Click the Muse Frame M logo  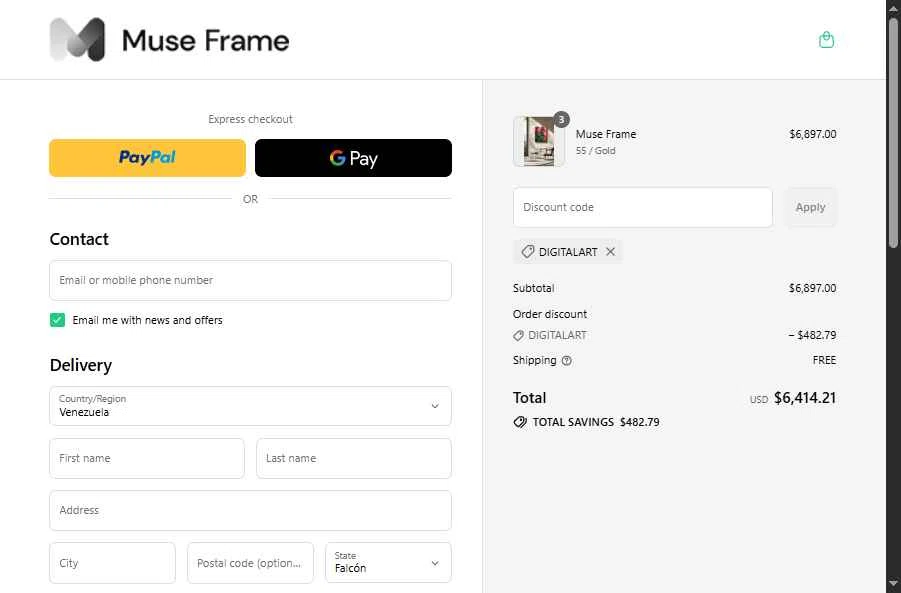coord(78,40)
